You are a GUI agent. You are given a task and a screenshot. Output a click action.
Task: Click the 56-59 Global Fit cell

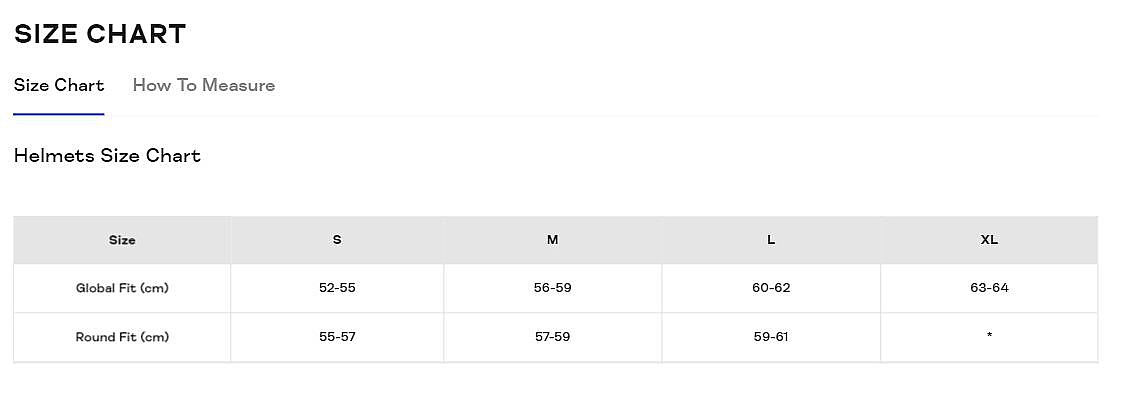click(x=553, y=288)
